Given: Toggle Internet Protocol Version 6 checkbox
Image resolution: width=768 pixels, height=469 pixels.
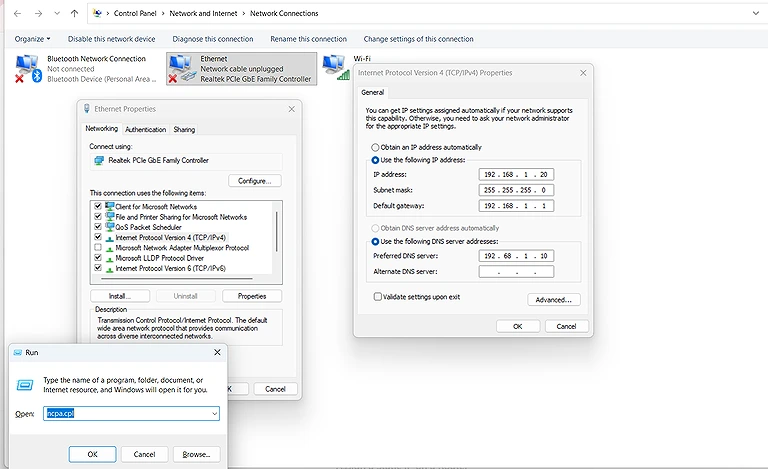Looking at the screenshot, I should (97, 268).
